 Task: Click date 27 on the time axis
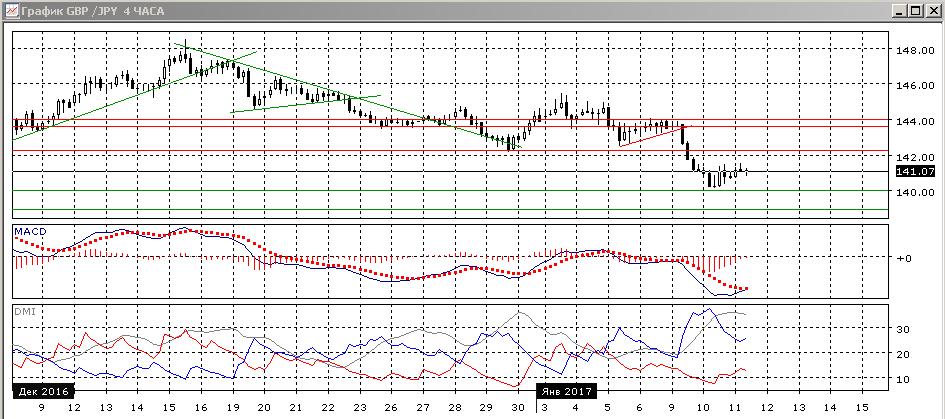coord(423,407)
